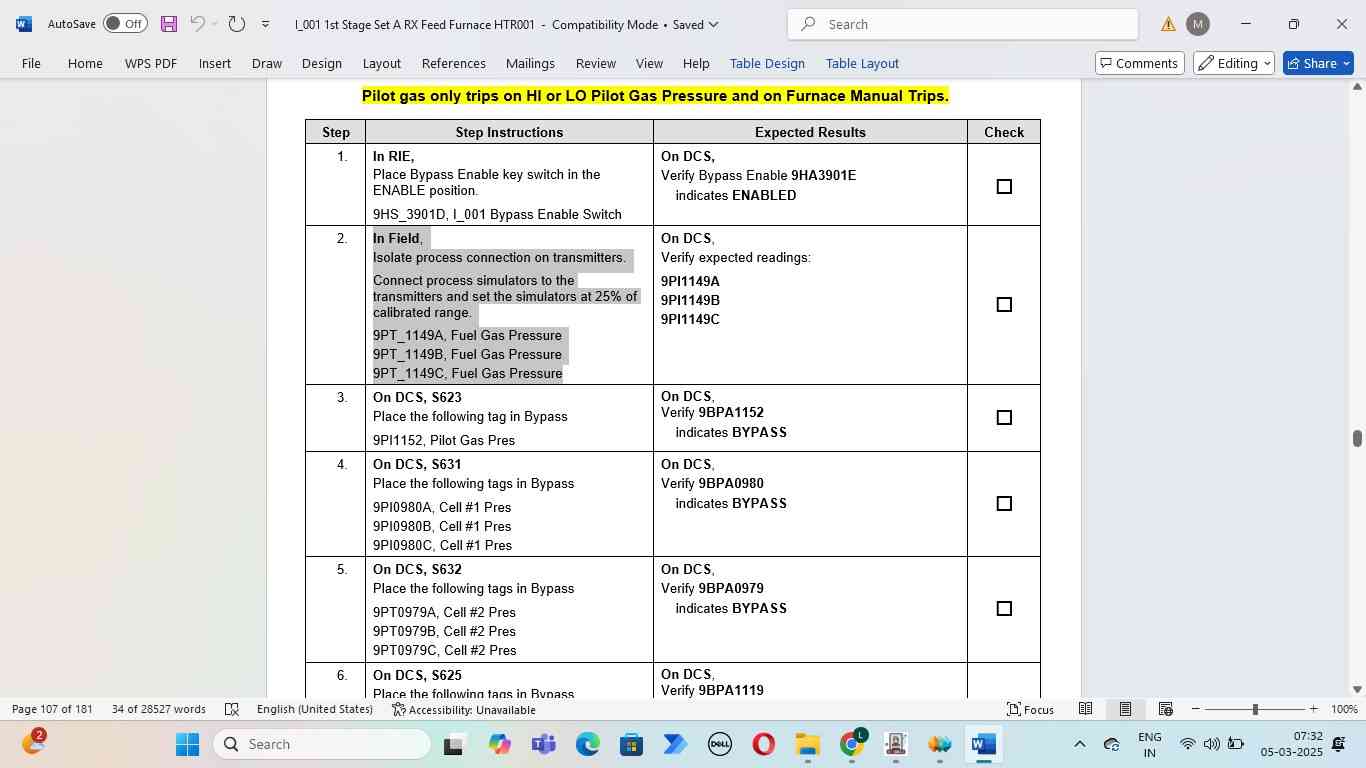1366x768 pixels.
Task: Click Accessibility: Unavailable status
Action: tap(463, 709)
